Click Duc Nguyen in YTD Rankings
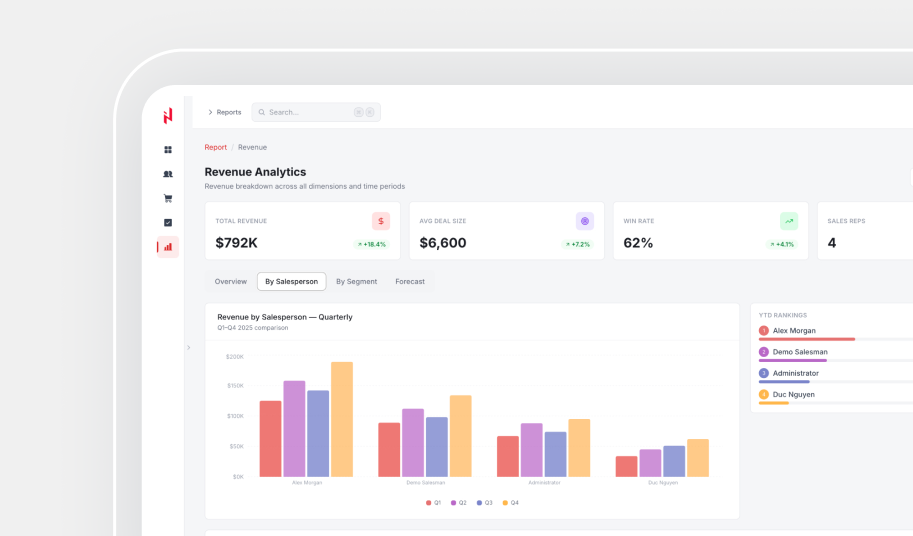 pyautogui.click(x=794, y=395)
